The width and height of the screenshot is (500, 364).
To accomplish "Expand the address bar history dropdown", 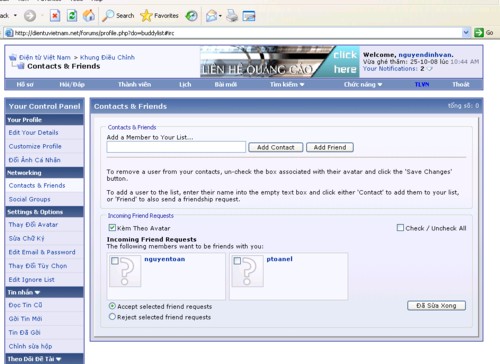I will coord(466,33).
